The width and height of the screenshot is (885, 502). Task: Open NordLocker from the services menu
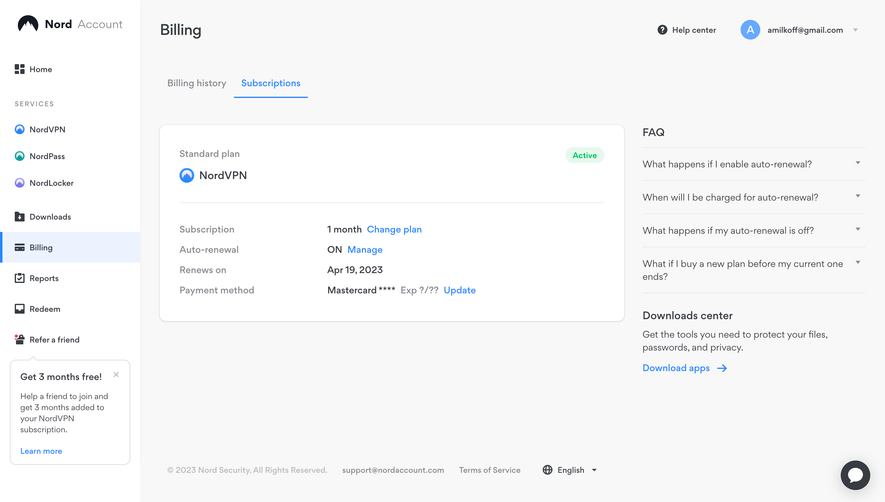point(51,183)
